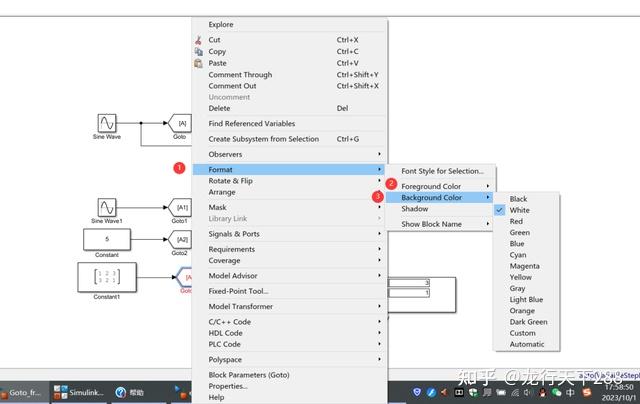The height and width of the screenshot is (404, 640).
Task: Expand the Foreground Color submenu
Action: [x=441, y=186]
